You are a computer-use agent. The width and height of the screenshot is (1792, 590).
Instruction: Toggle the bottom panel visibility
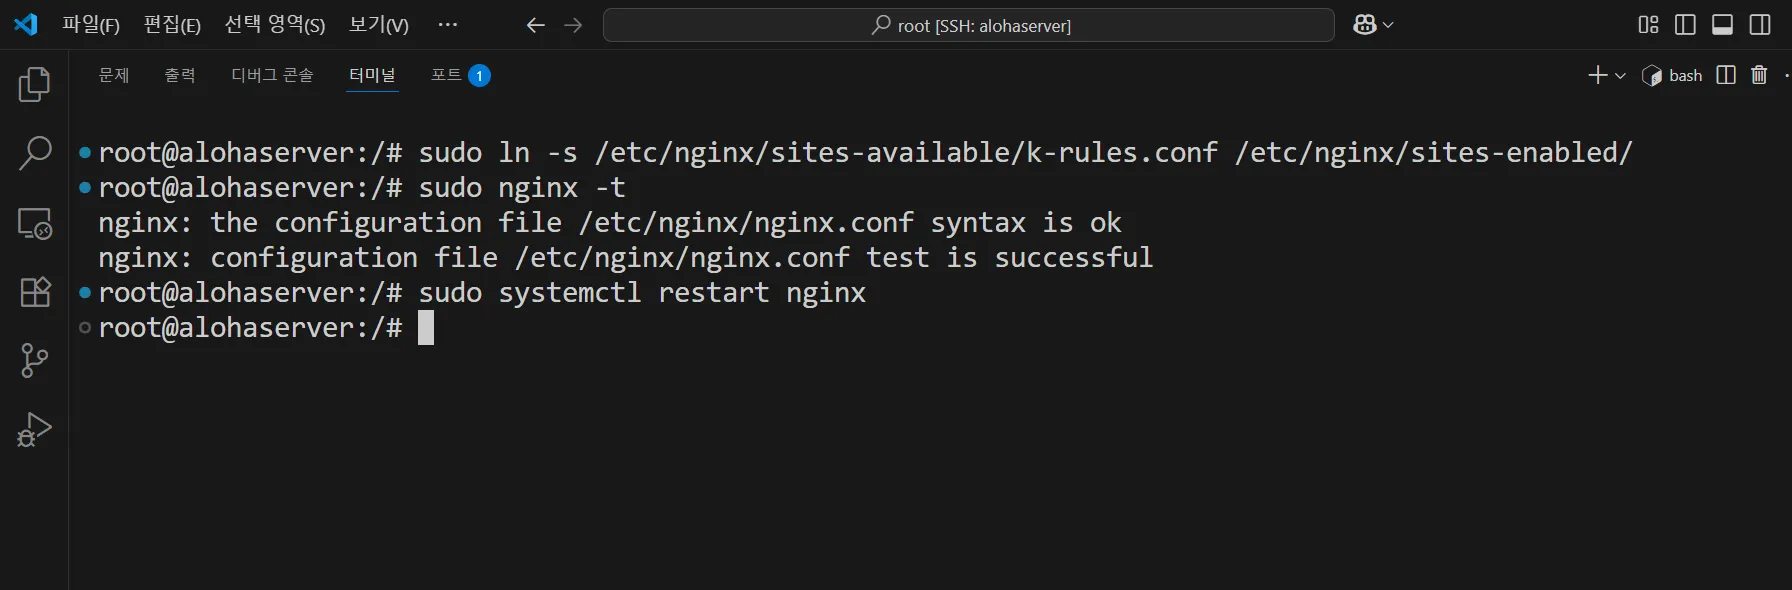(x=1722, y=25)
